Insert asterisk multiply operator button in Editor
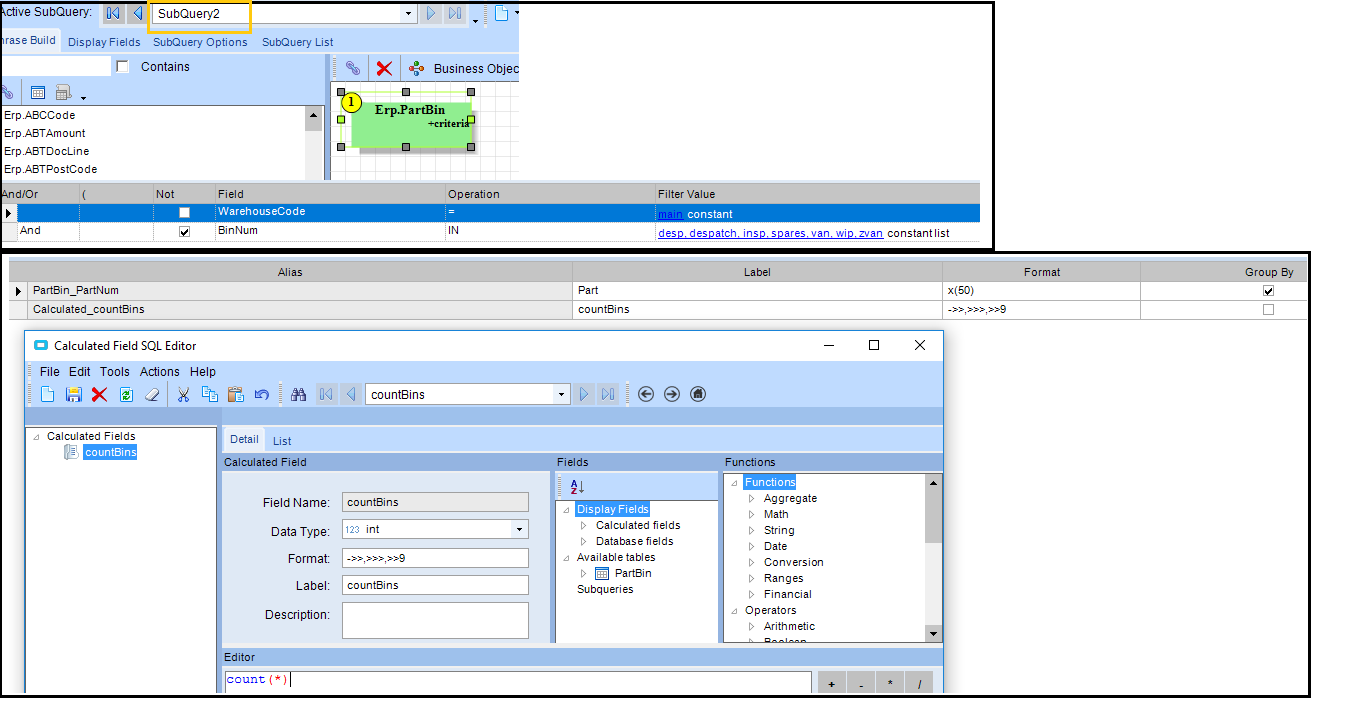Screen dimensions: 1359x702 [890, 683]
